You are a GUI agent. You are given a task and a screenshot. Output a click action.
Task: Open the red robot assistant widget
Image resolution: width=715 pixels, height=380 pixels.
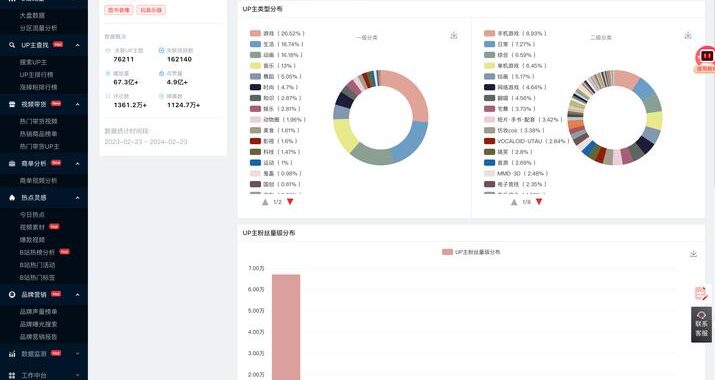[705, 58]
